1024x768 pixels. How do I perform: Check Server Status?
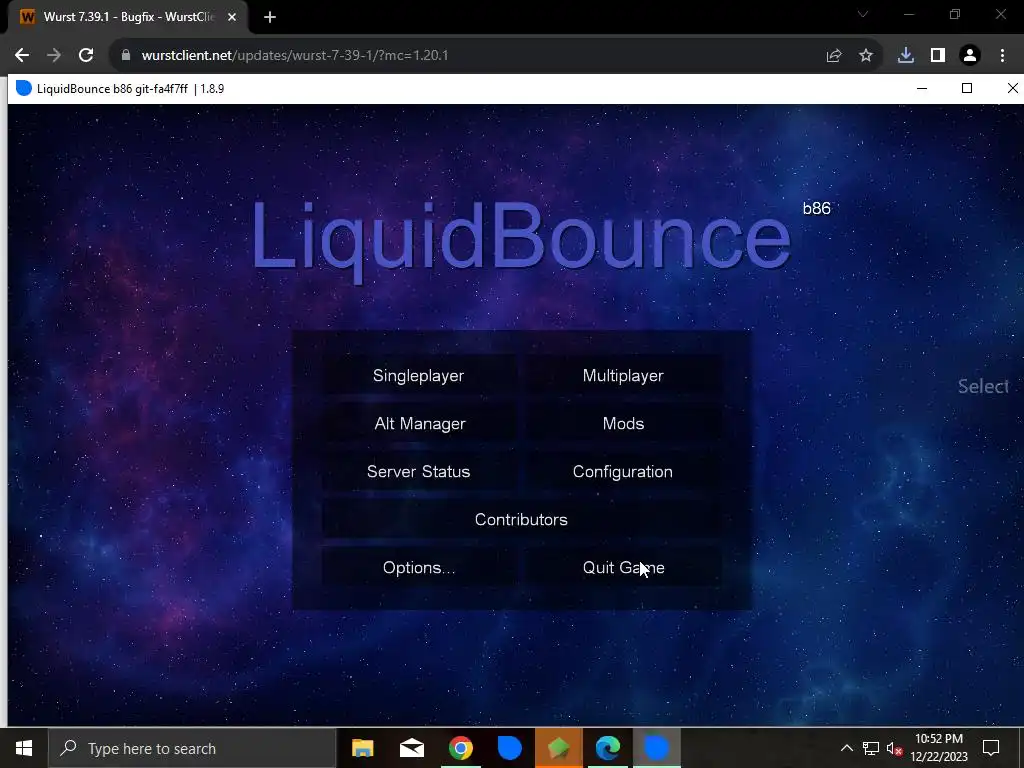[419, 472]
